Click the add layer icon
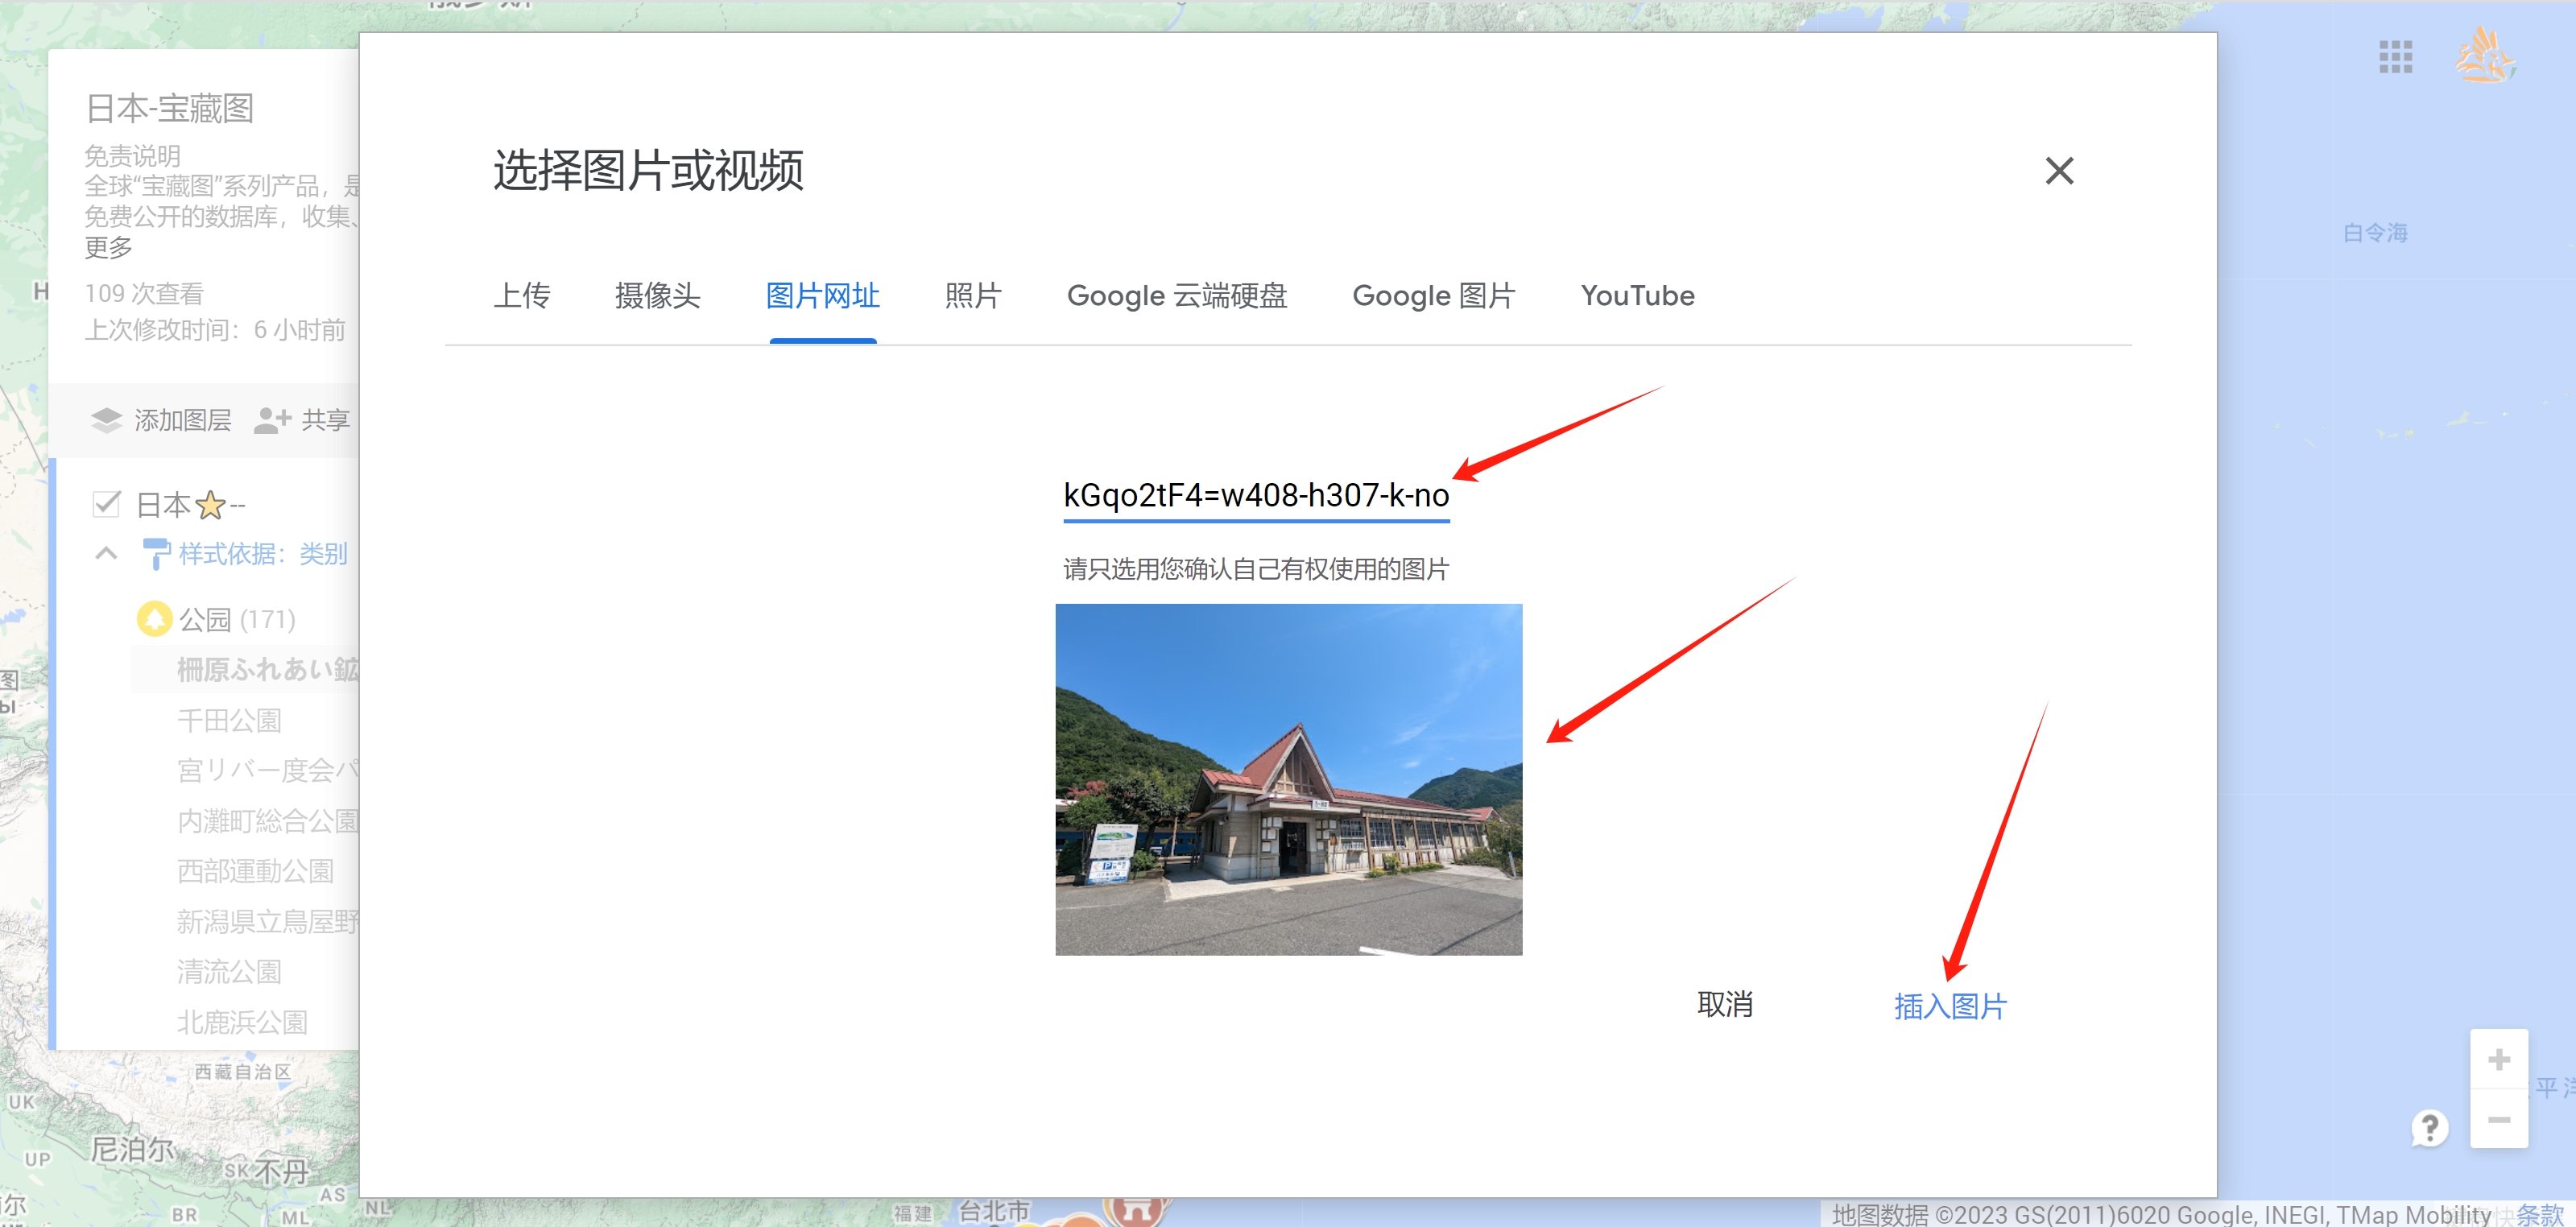 click(x=106, y=420)
